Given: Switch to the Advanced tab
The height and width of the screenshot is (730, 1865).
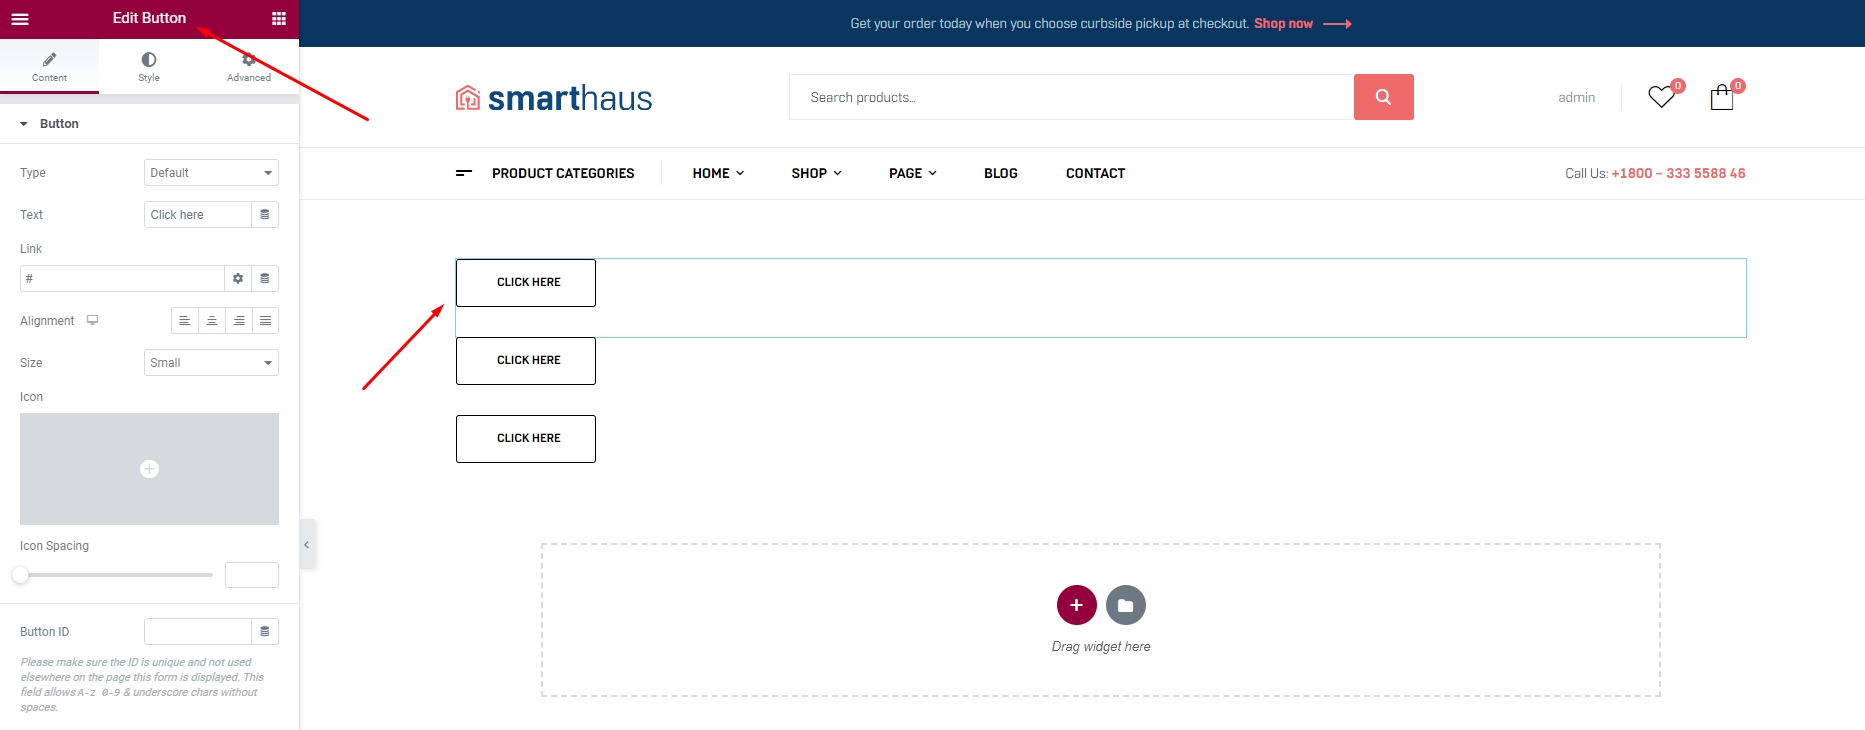Looking at the screenshot, I should (248, 67).
